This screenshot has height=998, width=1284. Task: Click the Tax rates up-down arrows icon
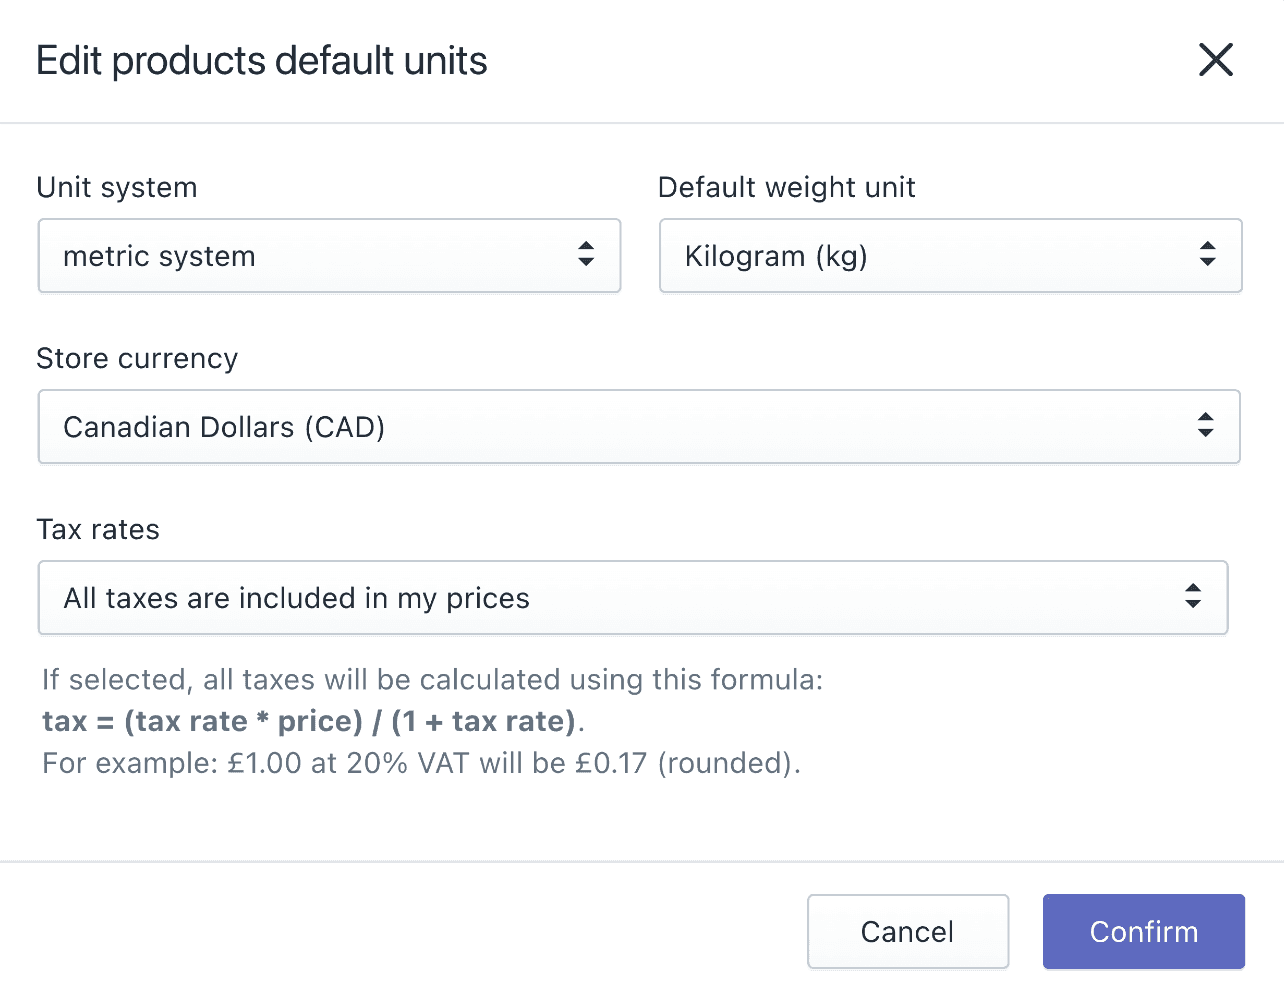tap(1192, 596)
